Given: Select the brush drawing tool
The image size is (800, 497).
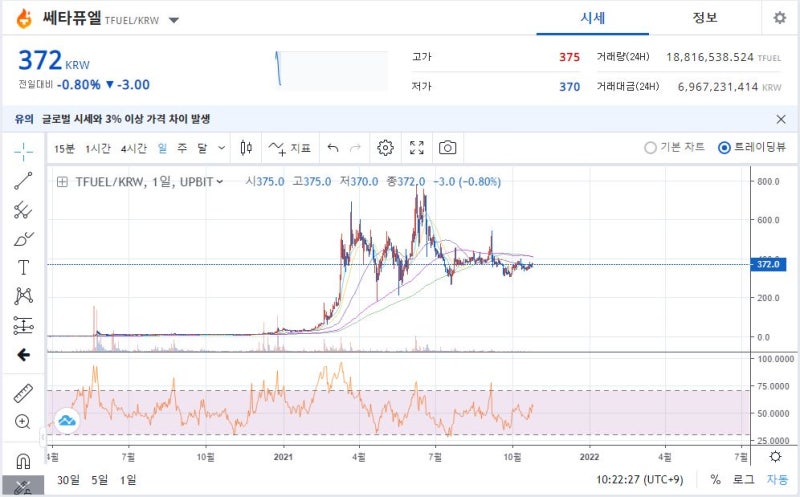Looking at the screenshot, I should tap(23, 239).
